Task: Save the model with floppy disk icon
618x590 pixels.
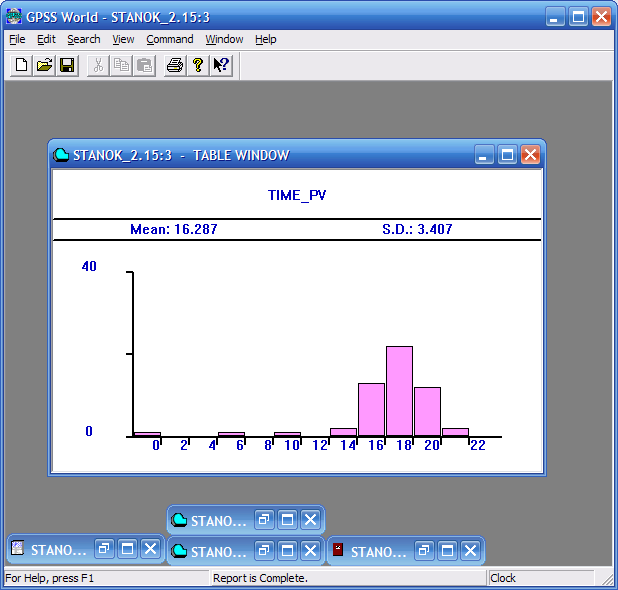Action: point(67,65)
